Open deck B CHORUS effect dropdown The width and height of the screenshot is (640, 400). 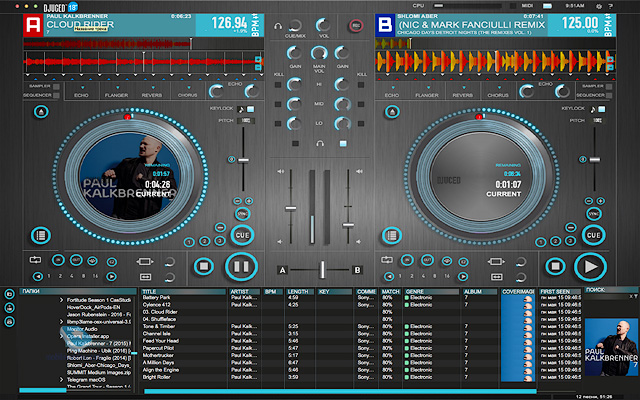[x=499, y=87]
